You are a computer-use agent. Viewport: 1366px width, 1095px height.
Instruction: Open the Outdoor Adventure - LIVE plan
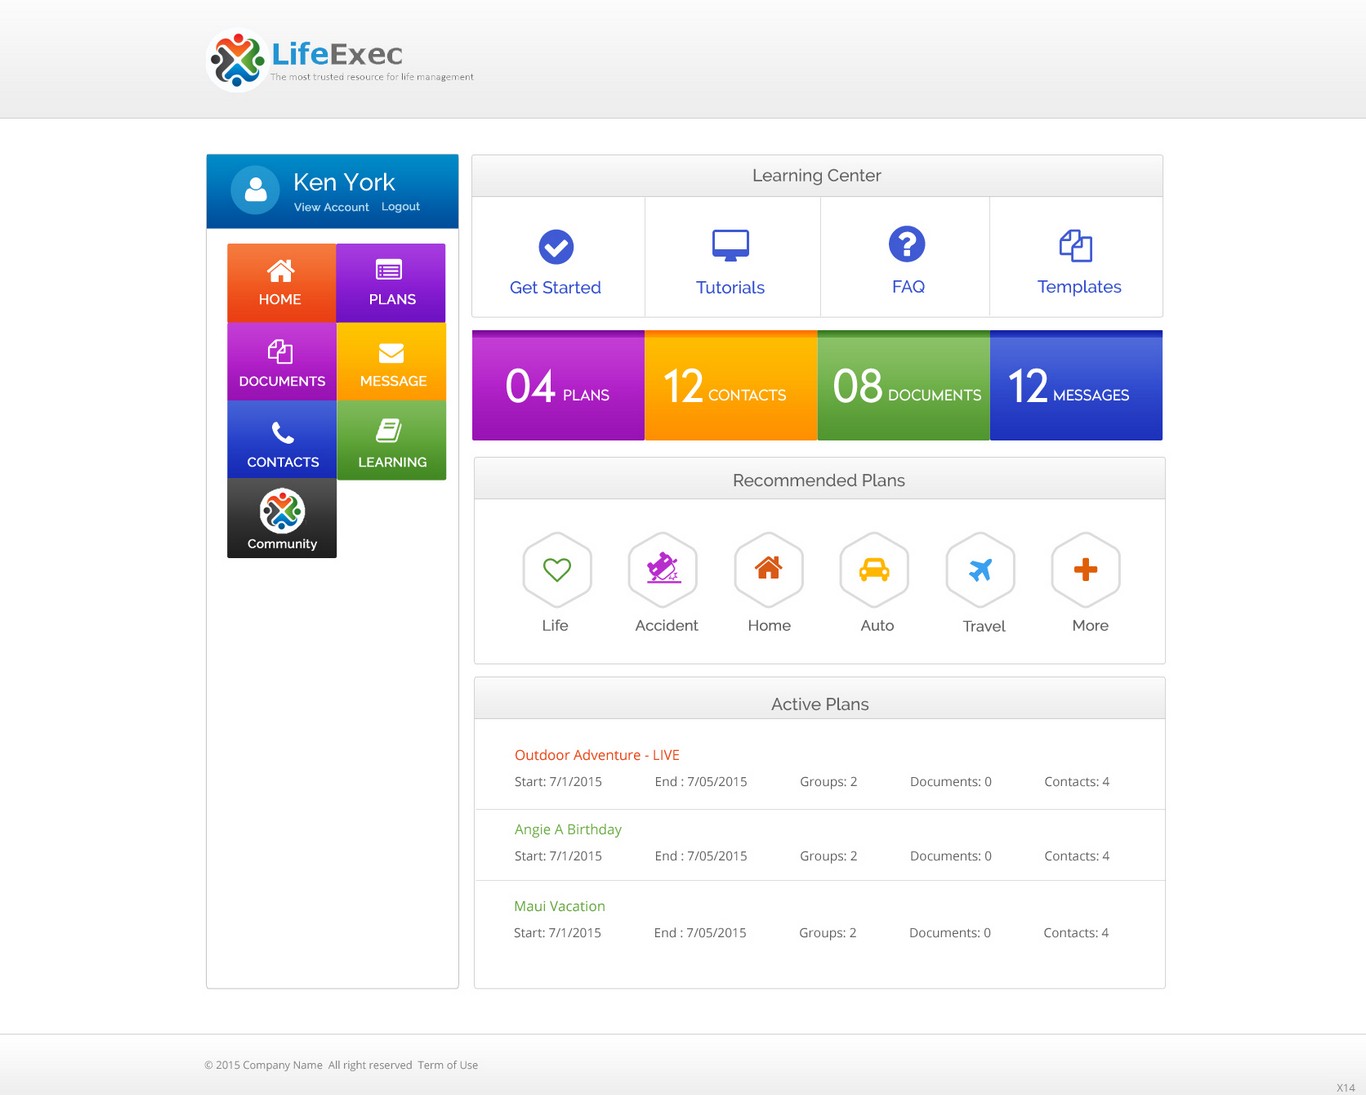(596, 755)
